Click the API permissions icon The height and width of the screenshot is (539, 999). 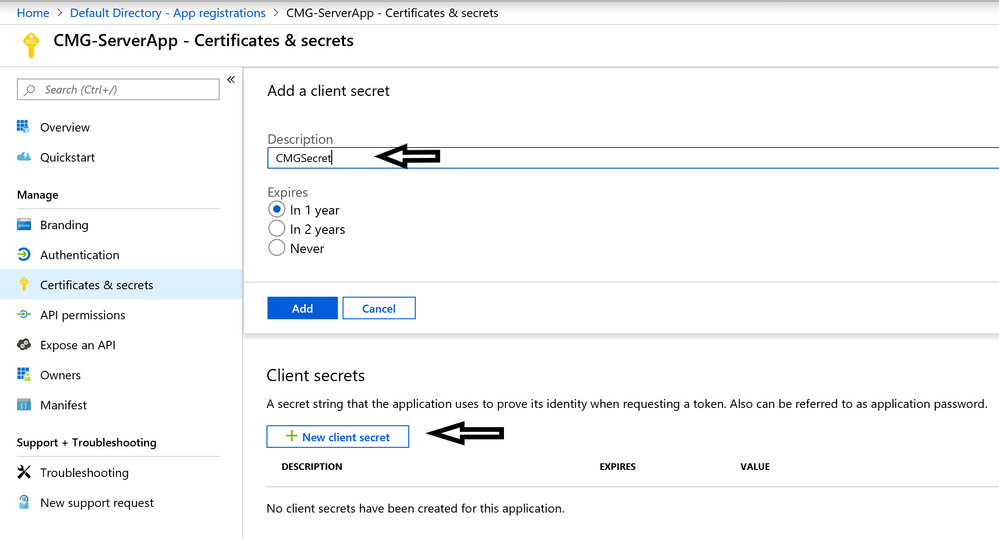[24, 315]
